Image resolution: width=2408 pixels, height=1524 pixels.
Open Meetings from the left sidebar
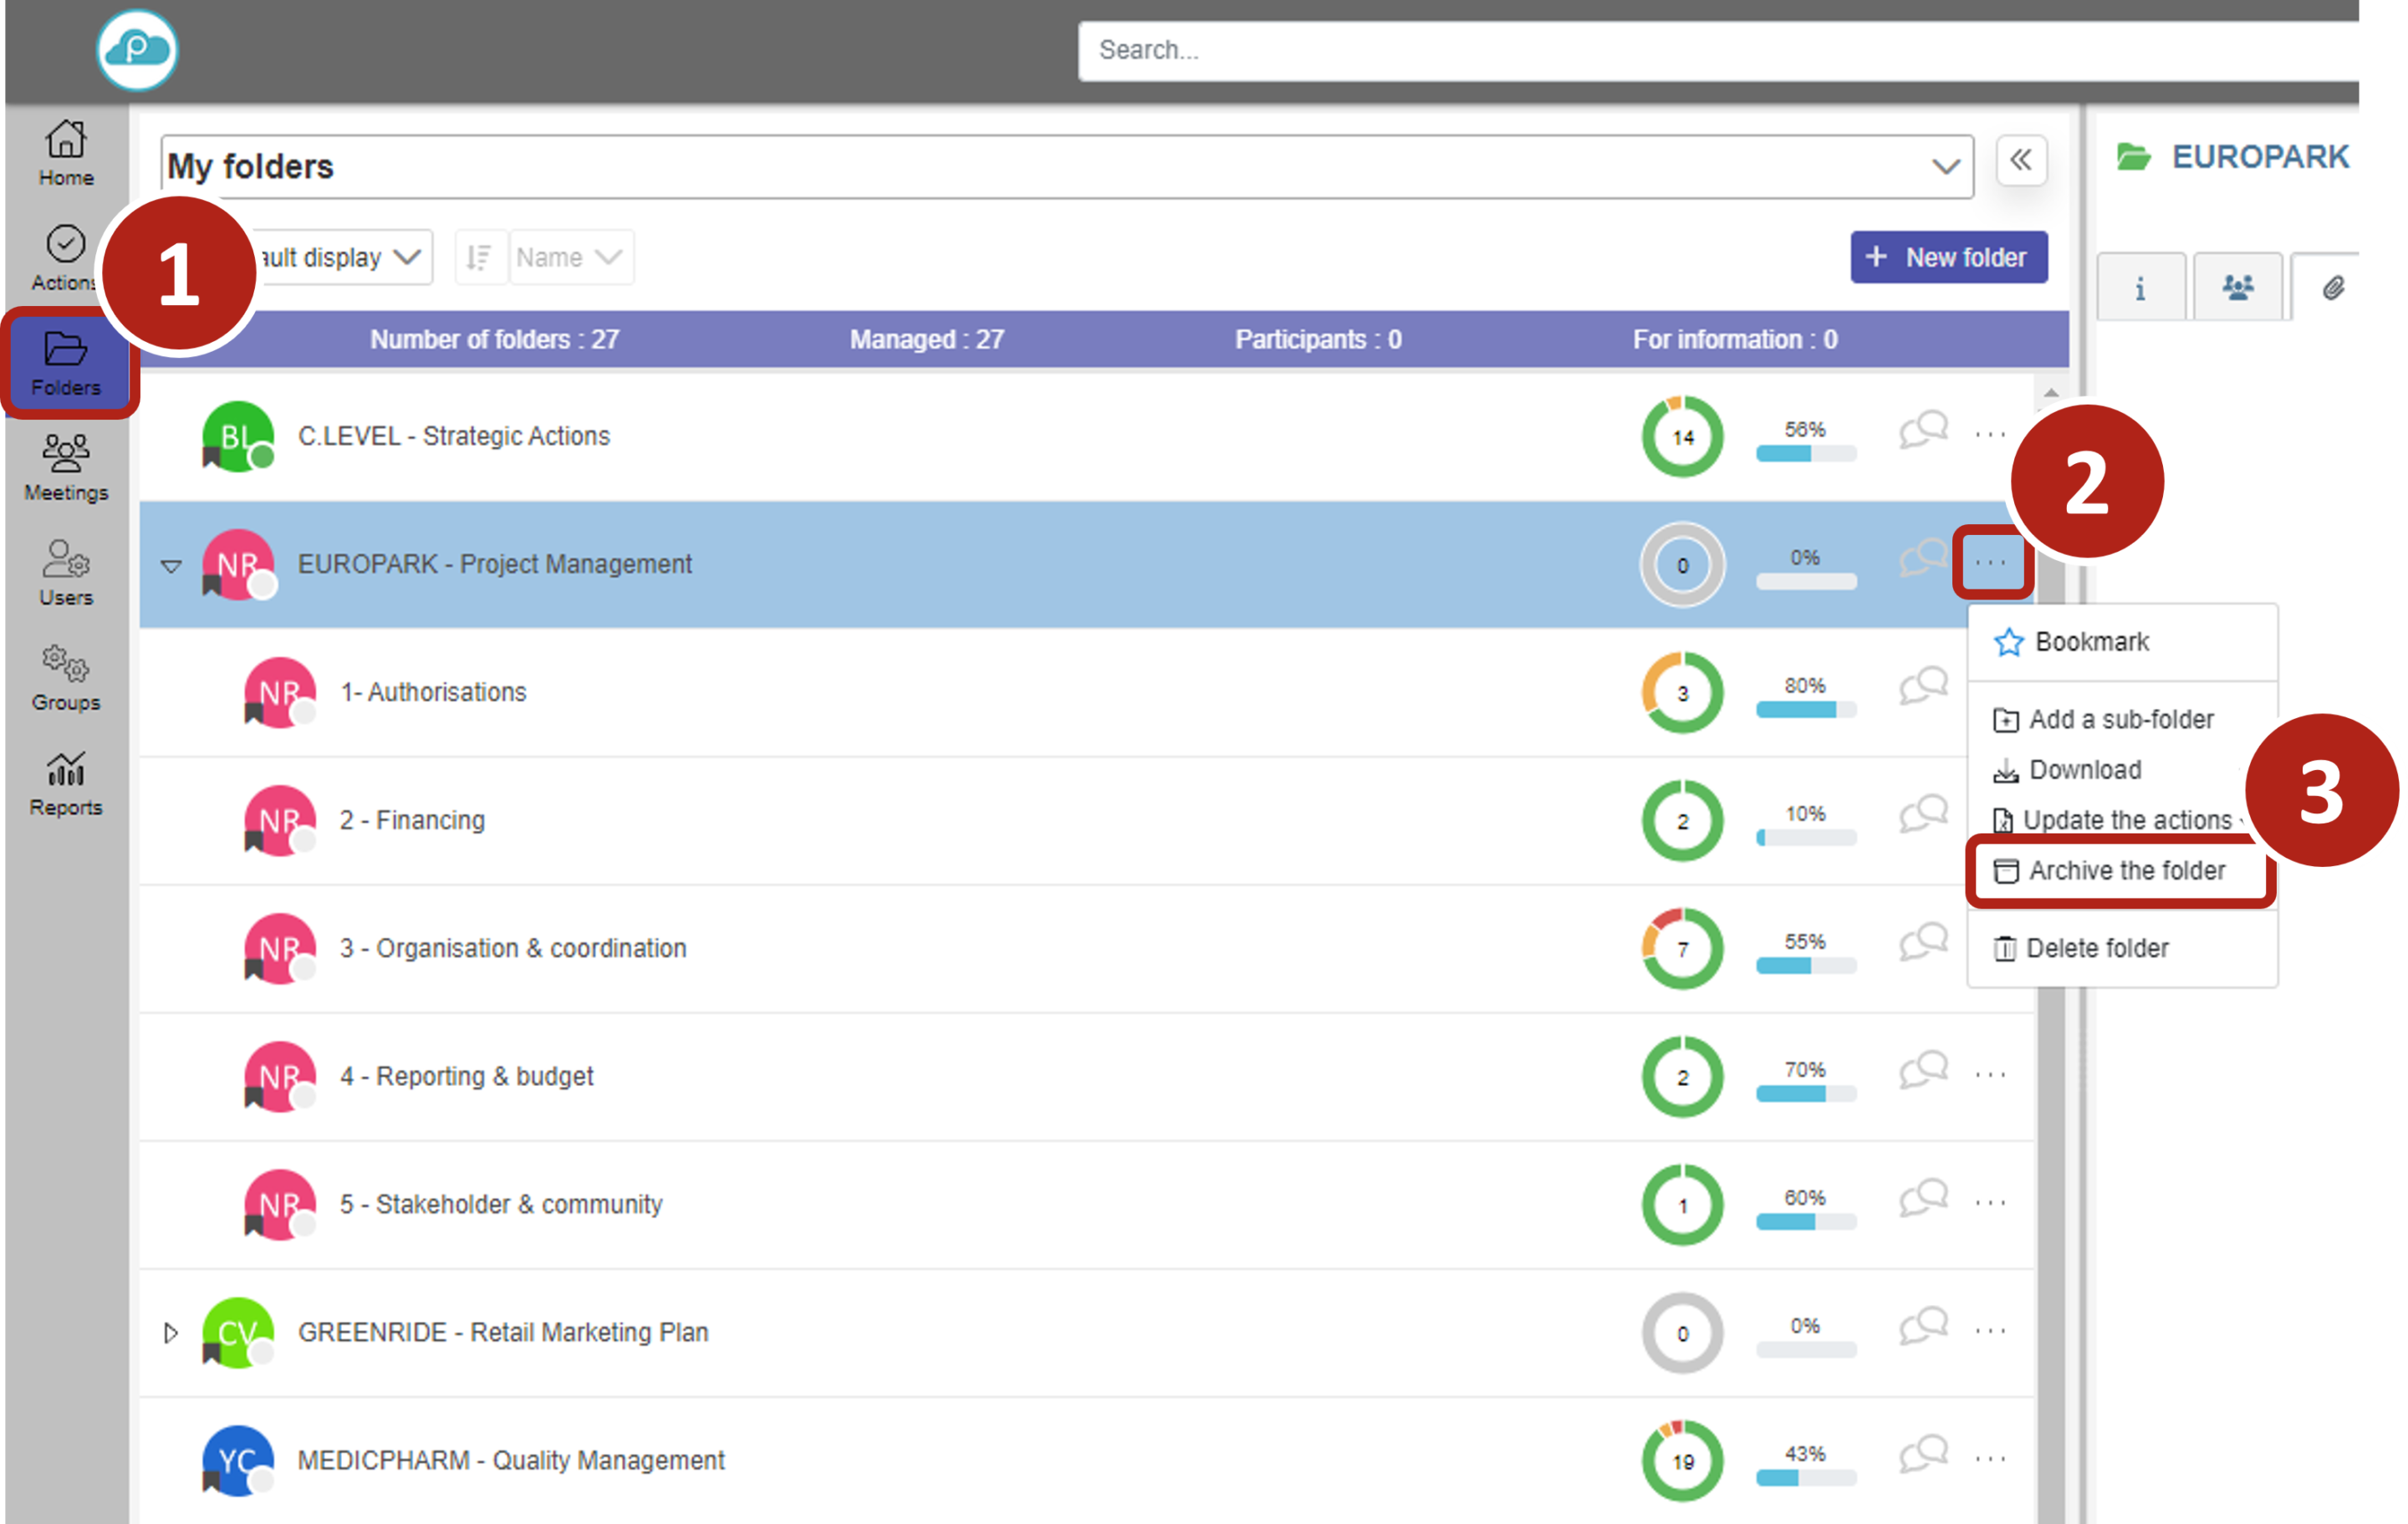click(66, 467)
